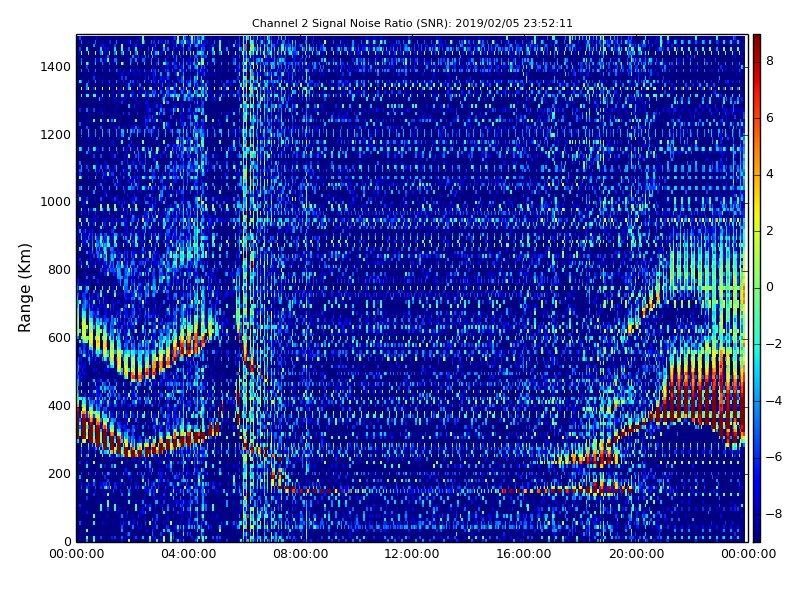800x600 pixels.
Task: Click the plot title showing Channel 2 SNR
Action: click(412, 23)
